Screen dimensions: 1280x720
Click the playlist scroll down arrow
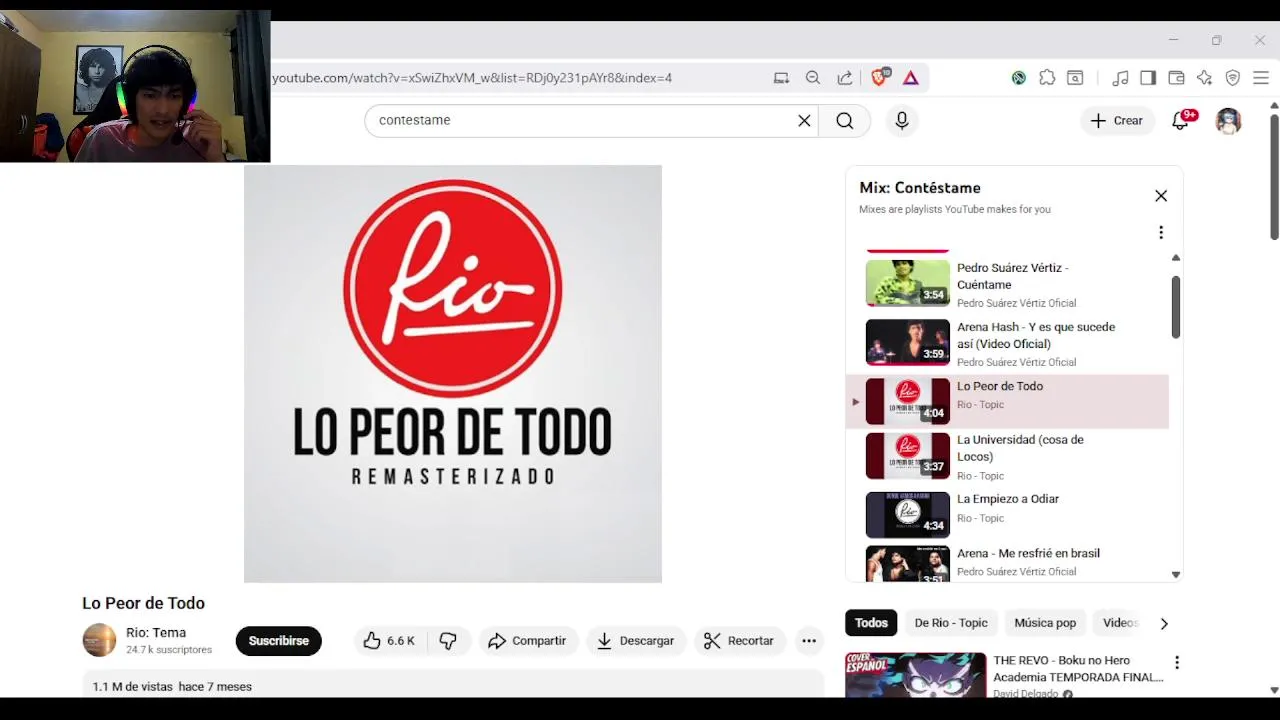[x=1176, y=575]
